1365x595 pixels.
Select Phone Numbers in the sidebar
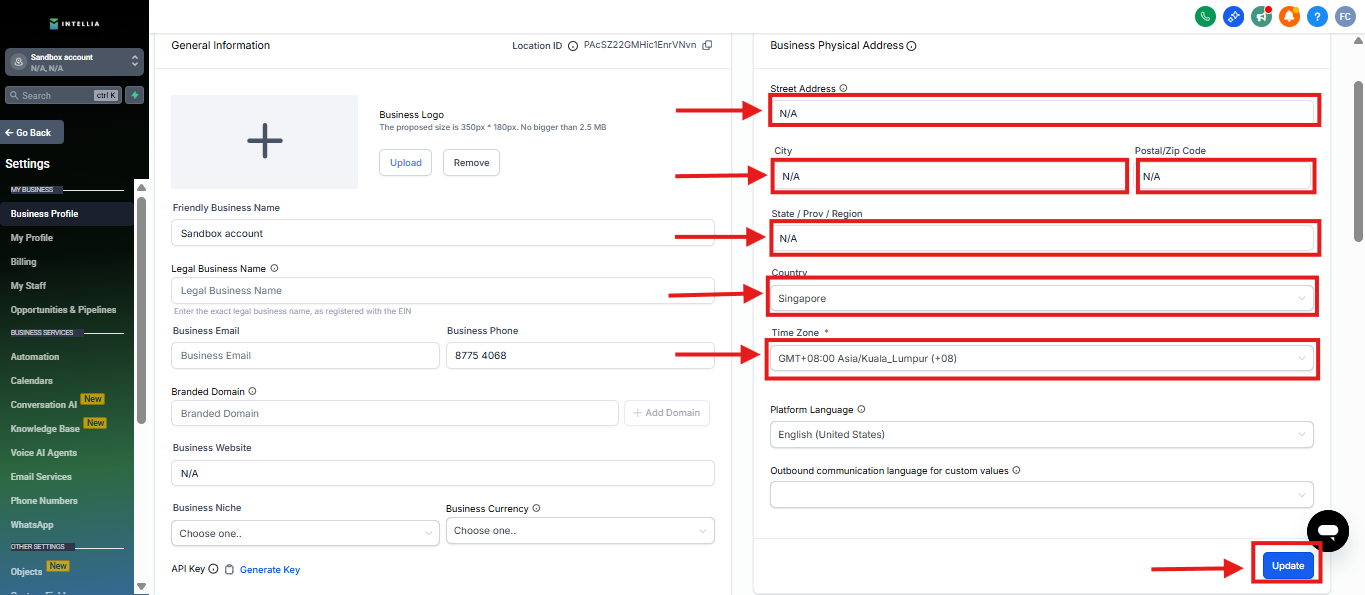click(44, 501)
